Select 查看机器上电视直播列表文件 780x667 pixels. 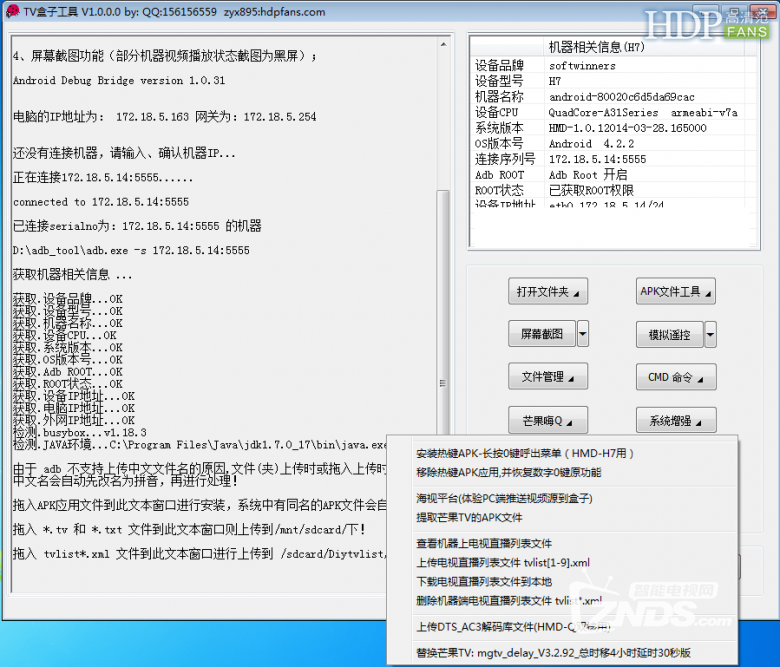click(x=484, y=544)
